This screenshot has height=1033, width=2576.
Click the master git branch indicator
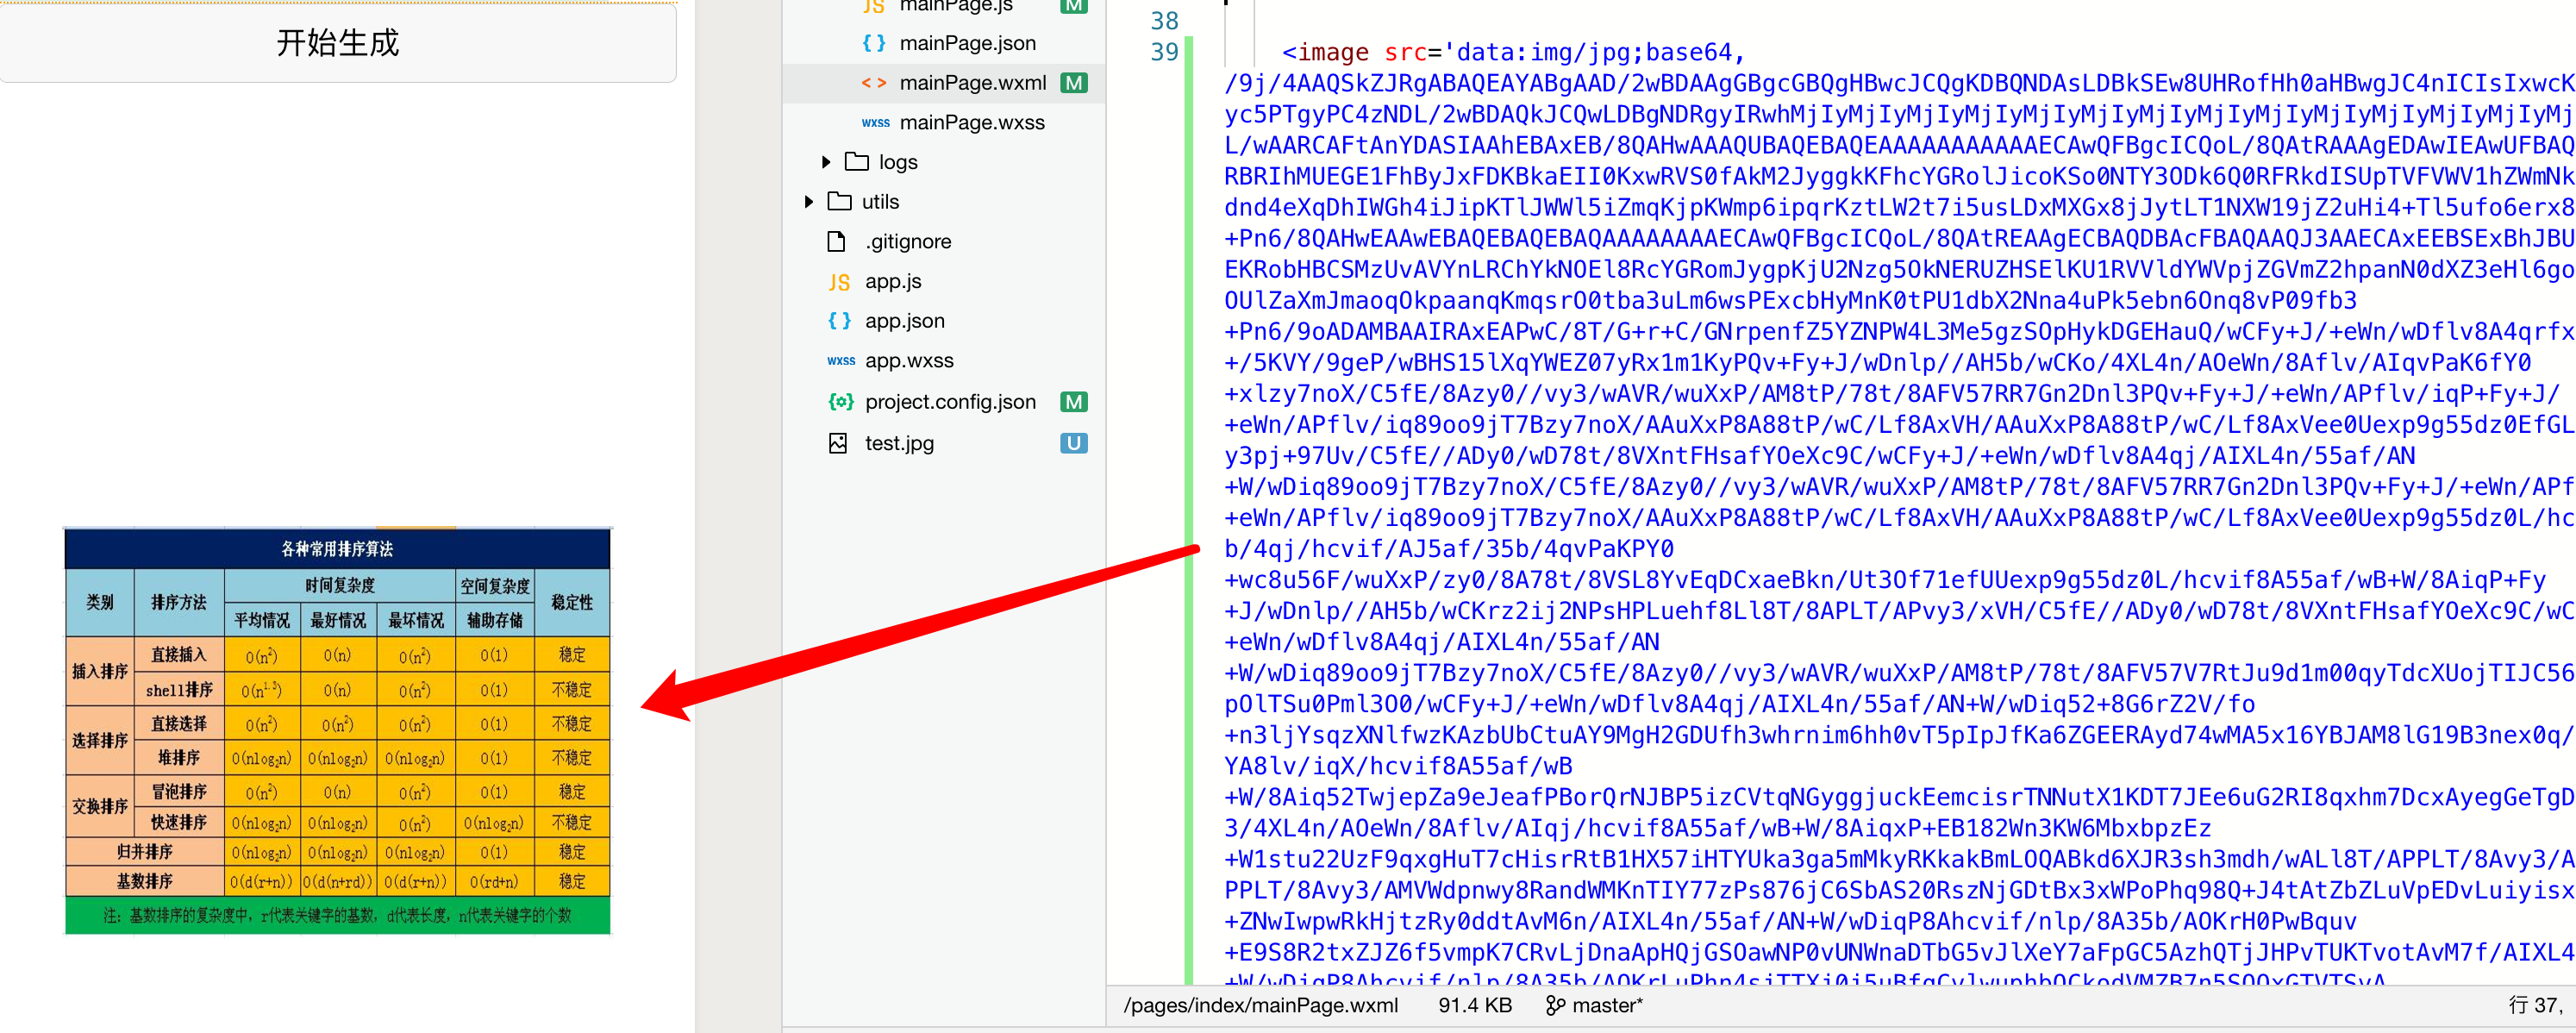(x=1595, y=1005)
